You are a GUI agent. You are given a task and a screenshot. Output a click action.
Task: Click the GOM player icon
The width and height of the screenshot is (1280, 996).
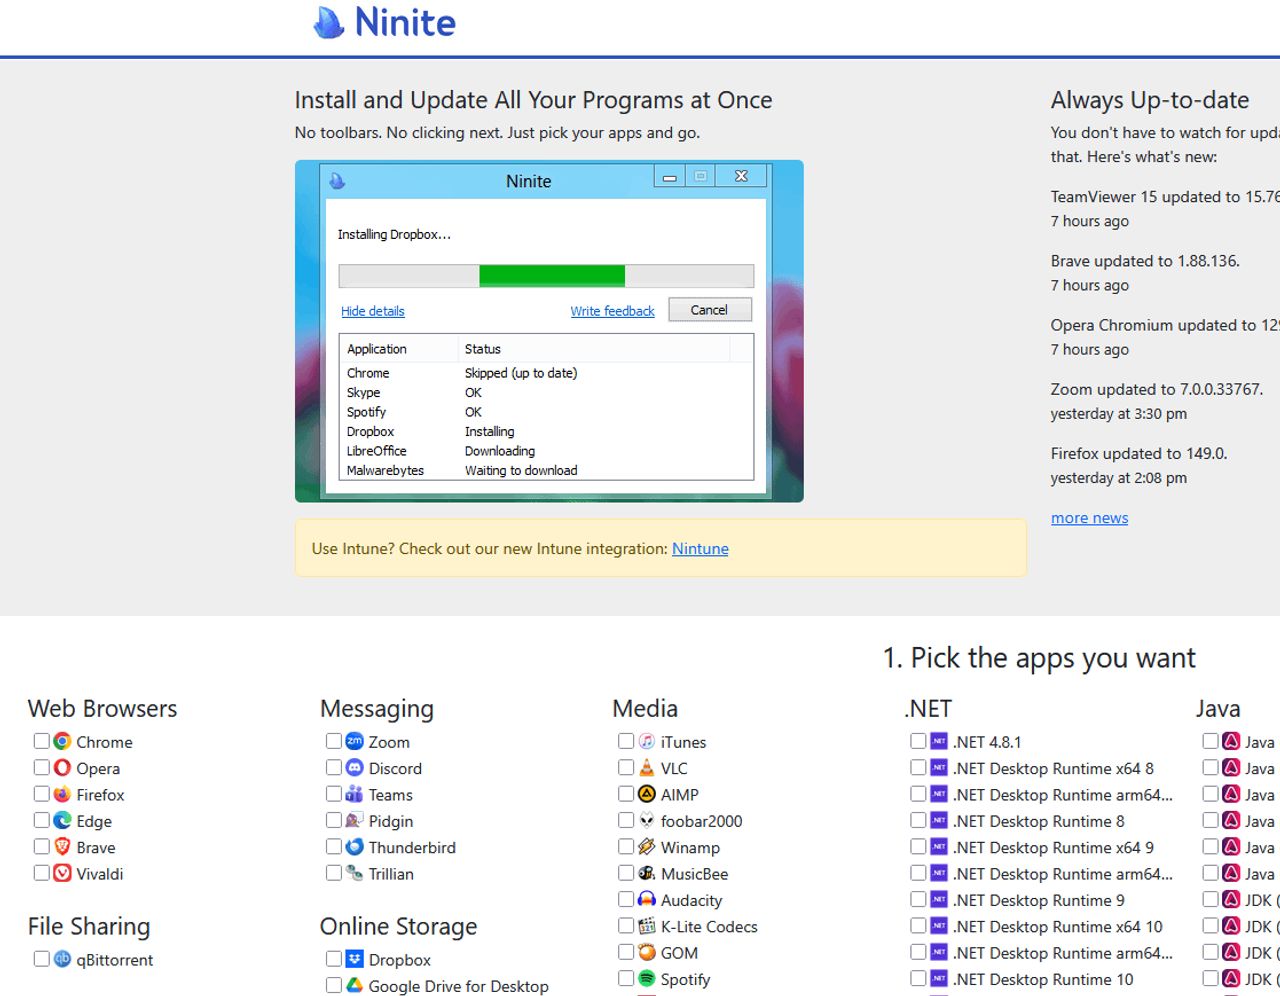pos(647,952)
